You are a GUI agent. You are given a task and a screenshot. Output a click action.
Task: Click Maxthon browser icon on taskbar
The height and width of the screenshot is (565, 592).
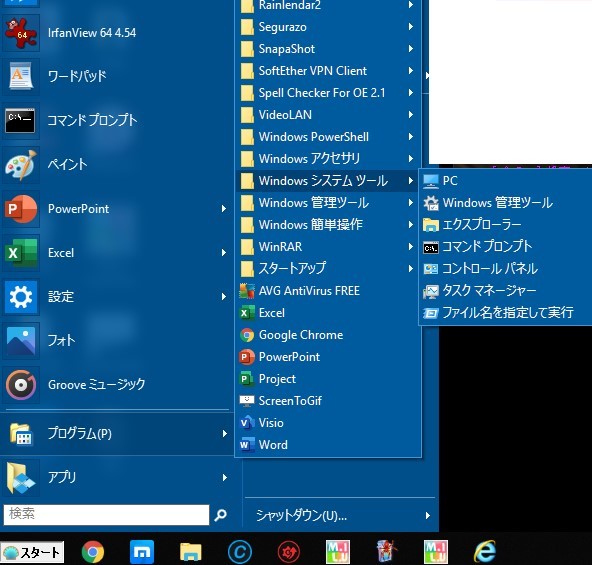142,552
